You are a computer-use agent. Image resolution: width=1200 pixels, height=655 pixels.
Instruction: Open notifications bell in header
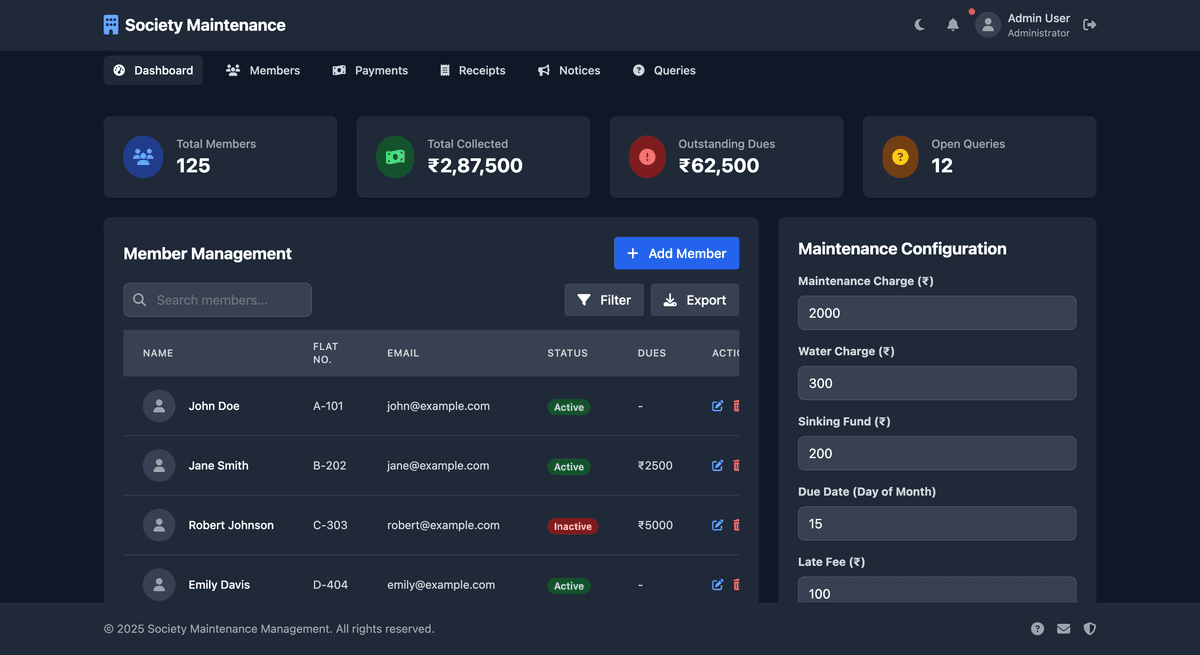click(x=953, y=25)
